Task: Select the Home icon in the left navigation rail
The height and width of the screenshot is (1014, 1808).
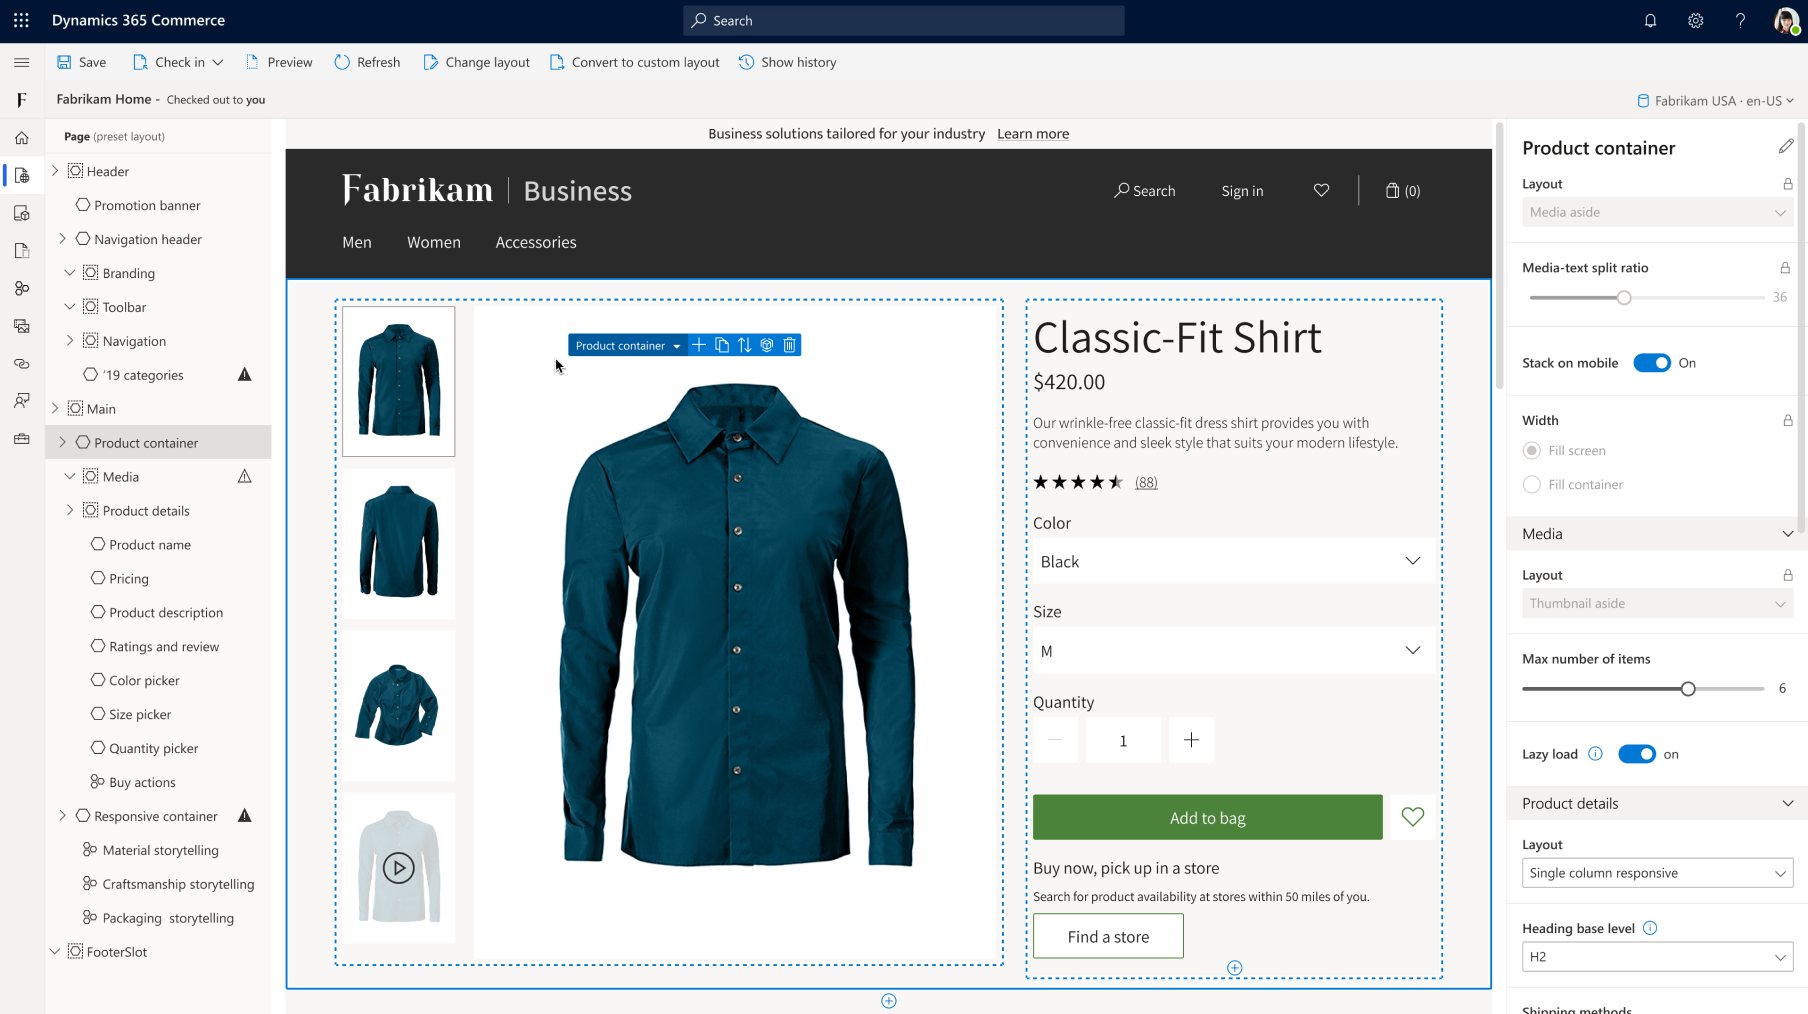Action: (x=21, y=137)
